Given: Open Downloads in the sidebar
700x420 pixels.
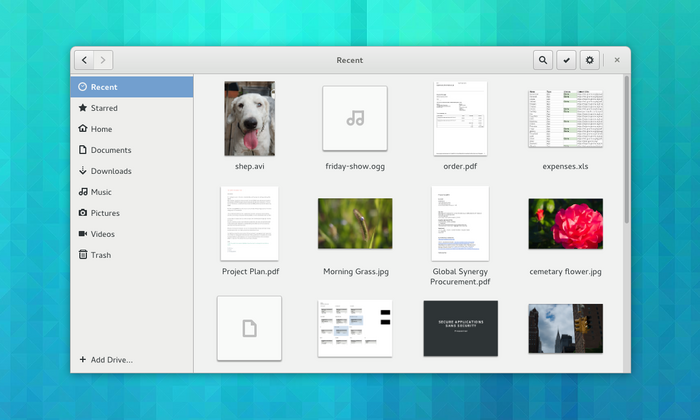Looking at the screenshot, I should (x=110, y=171).
